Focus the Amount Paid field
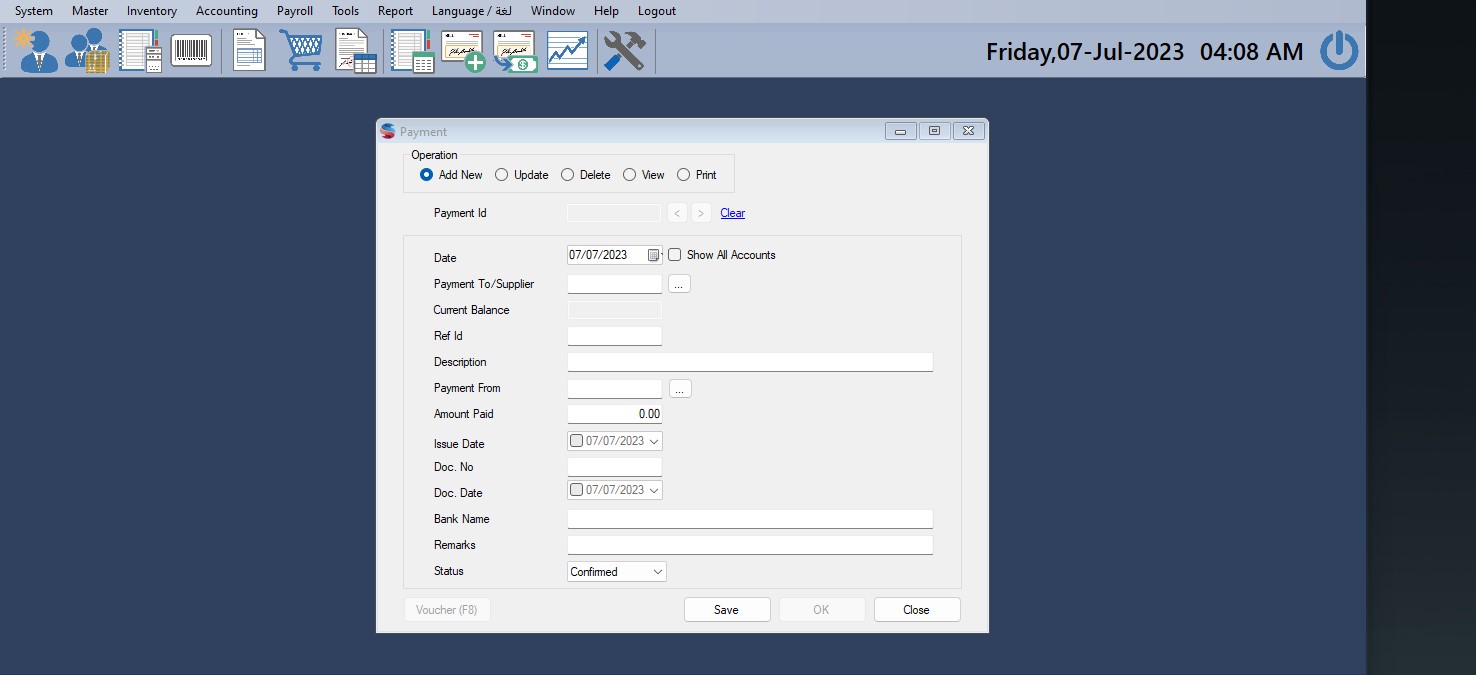The height and width of the screenshot is (675, 1476). coord(615,414)
